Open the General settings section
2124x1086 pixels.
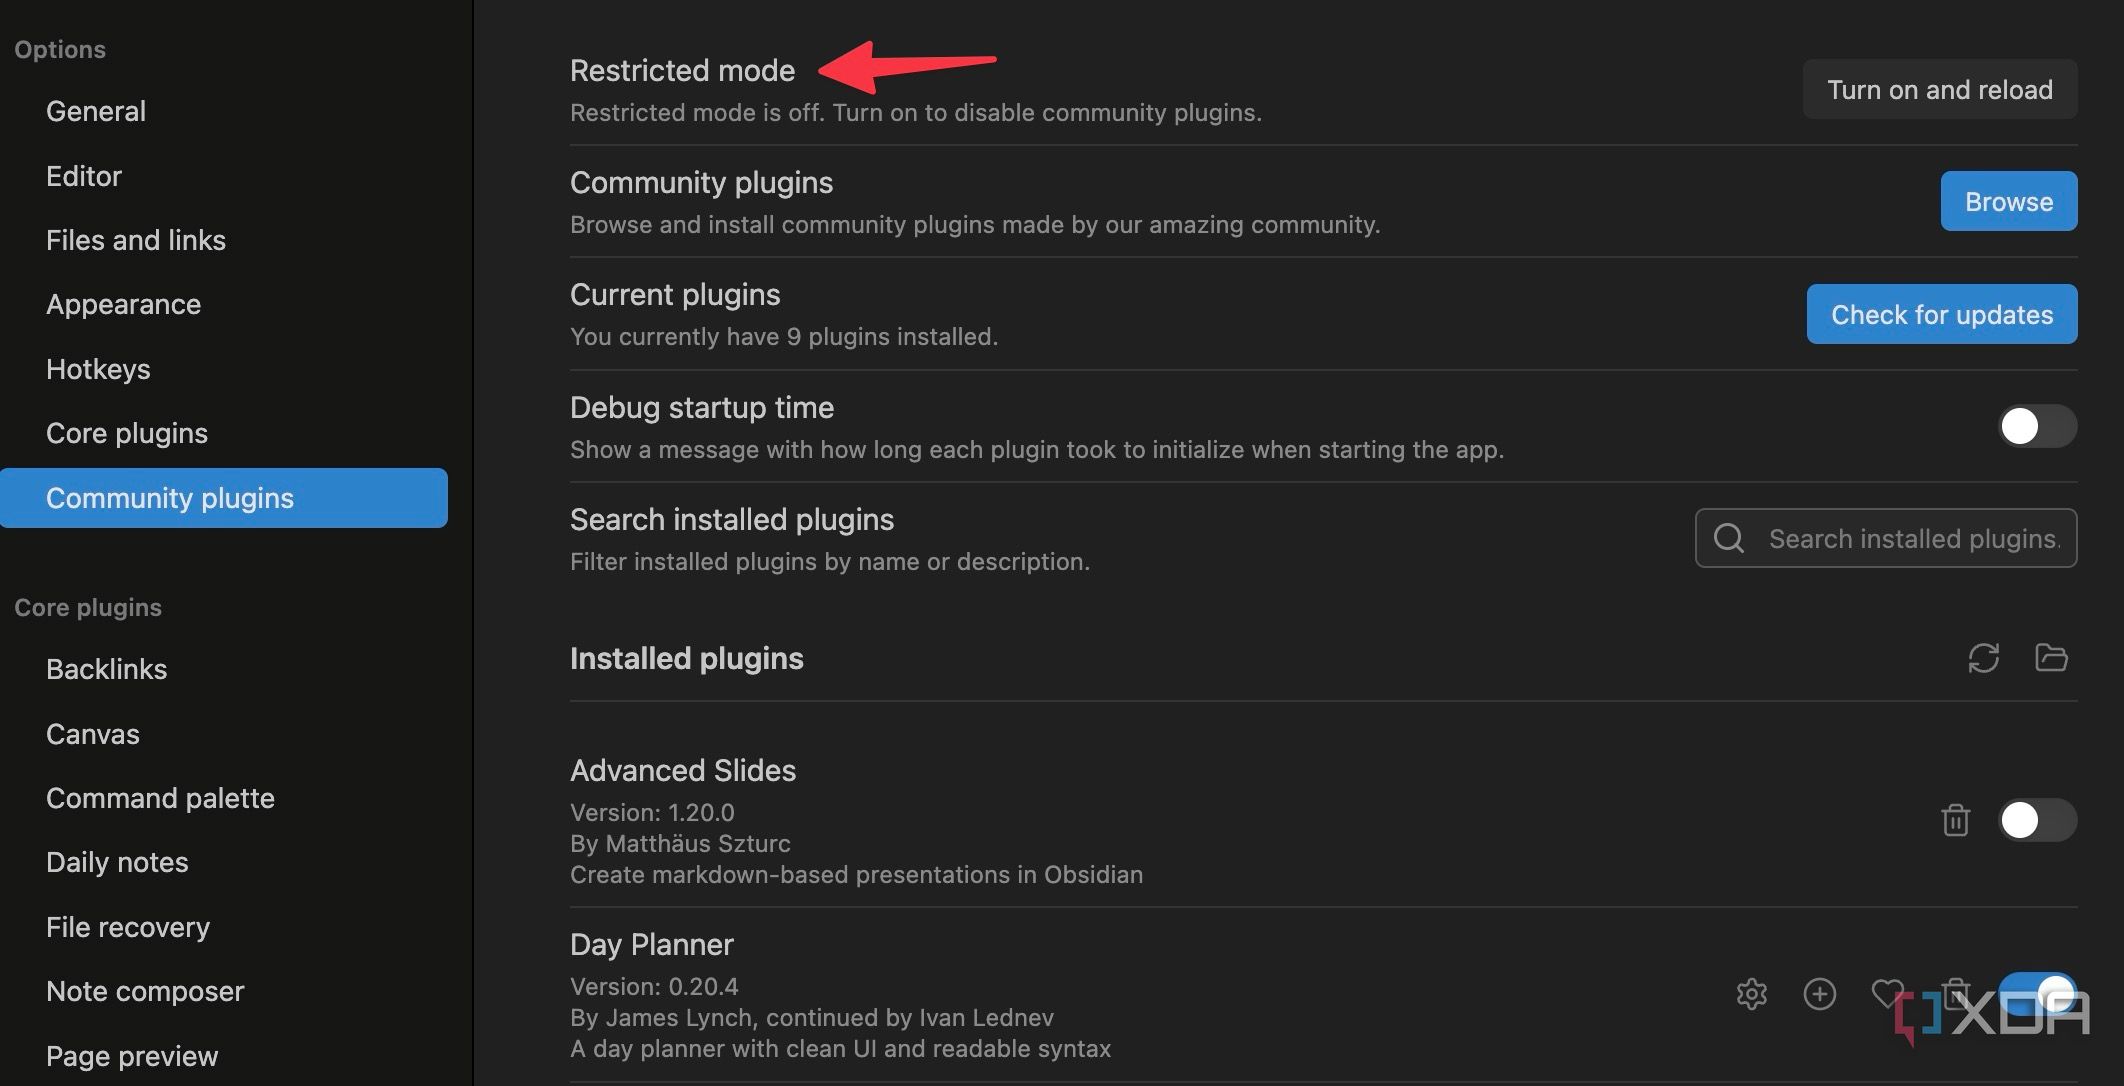tap(96, 111)
